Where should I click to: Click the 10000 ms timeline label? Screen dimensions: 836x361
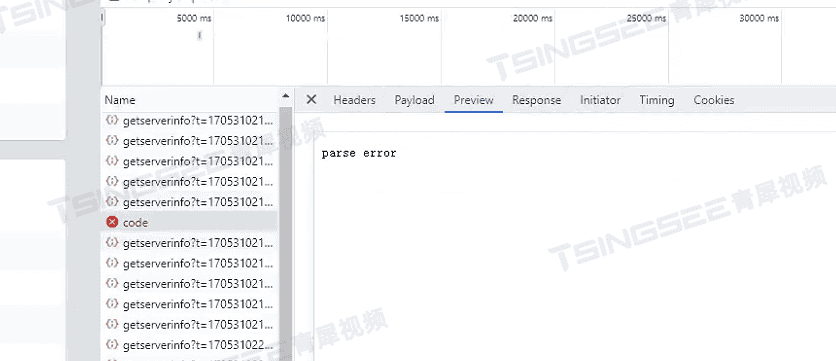[x=306, y=19]
